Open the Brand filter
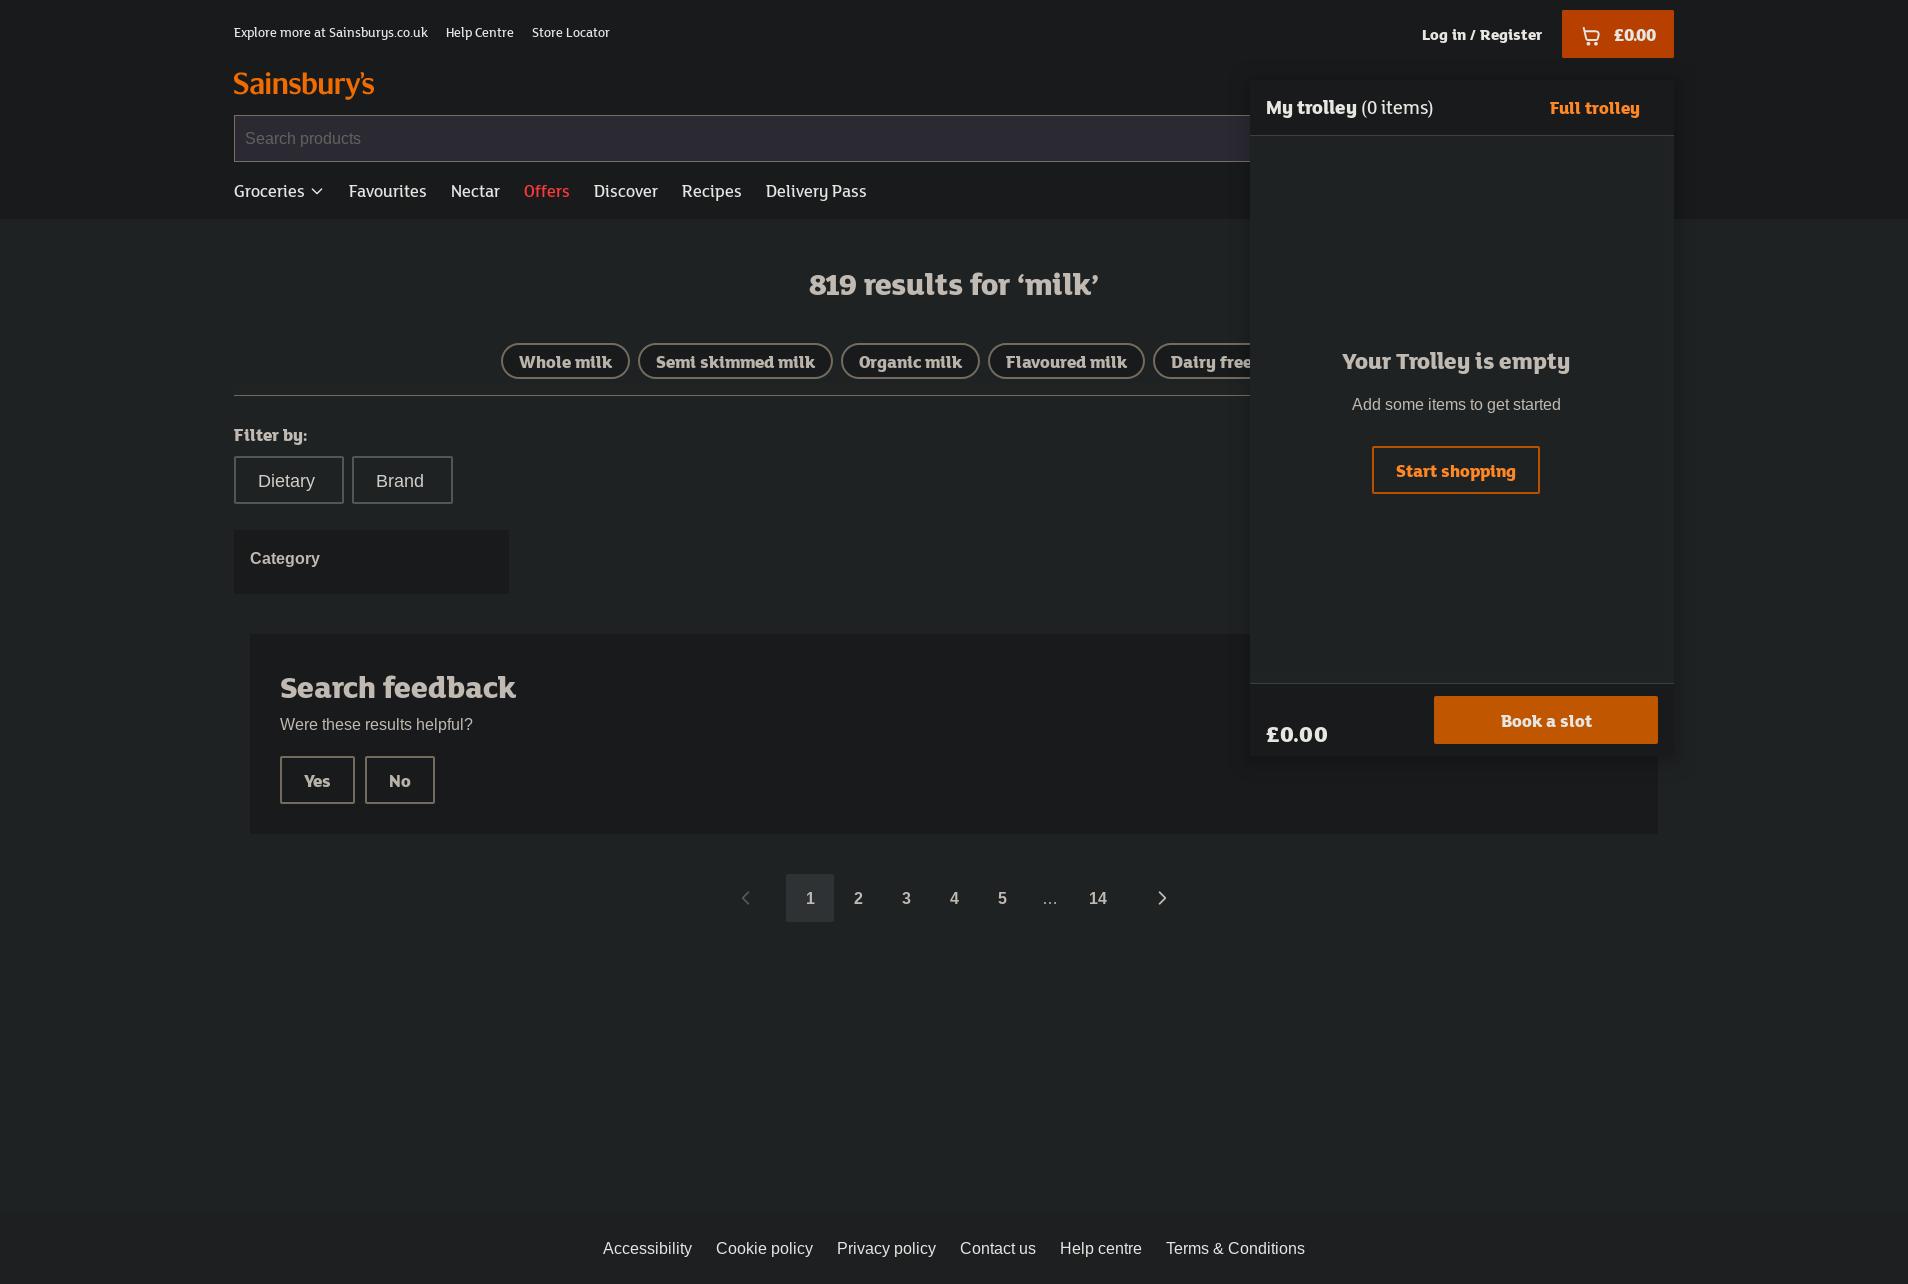Viewport: 1908px width, 1284px height. click(402, 480)
